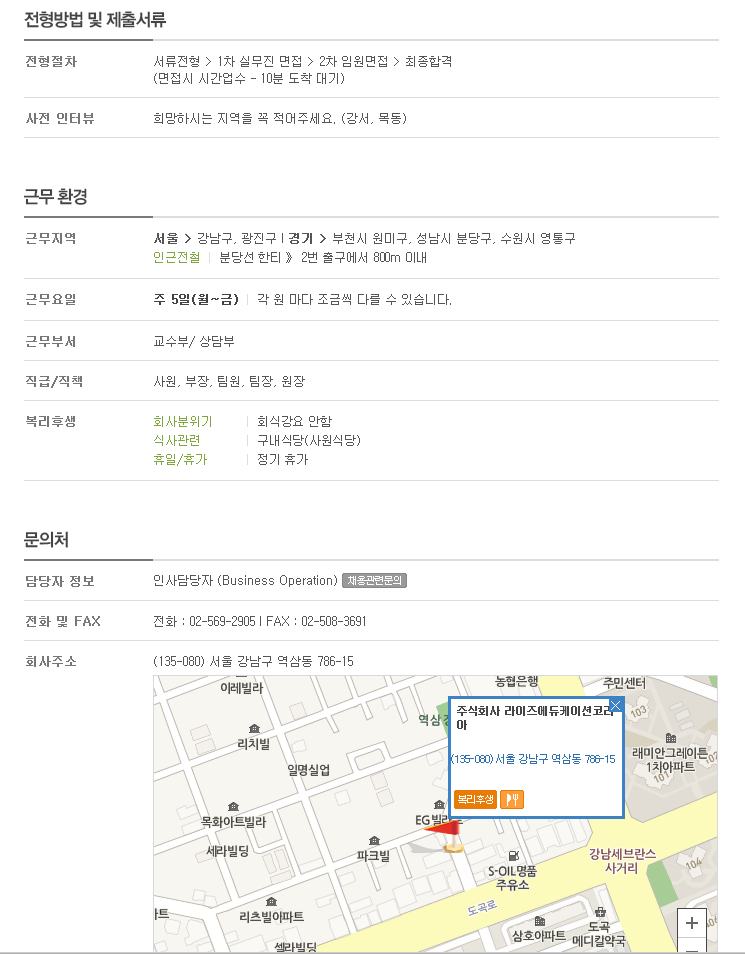Click the fork and knife meal icon
Image resolution: width=745 pixels, height=954 pixels.
point(512,799)
